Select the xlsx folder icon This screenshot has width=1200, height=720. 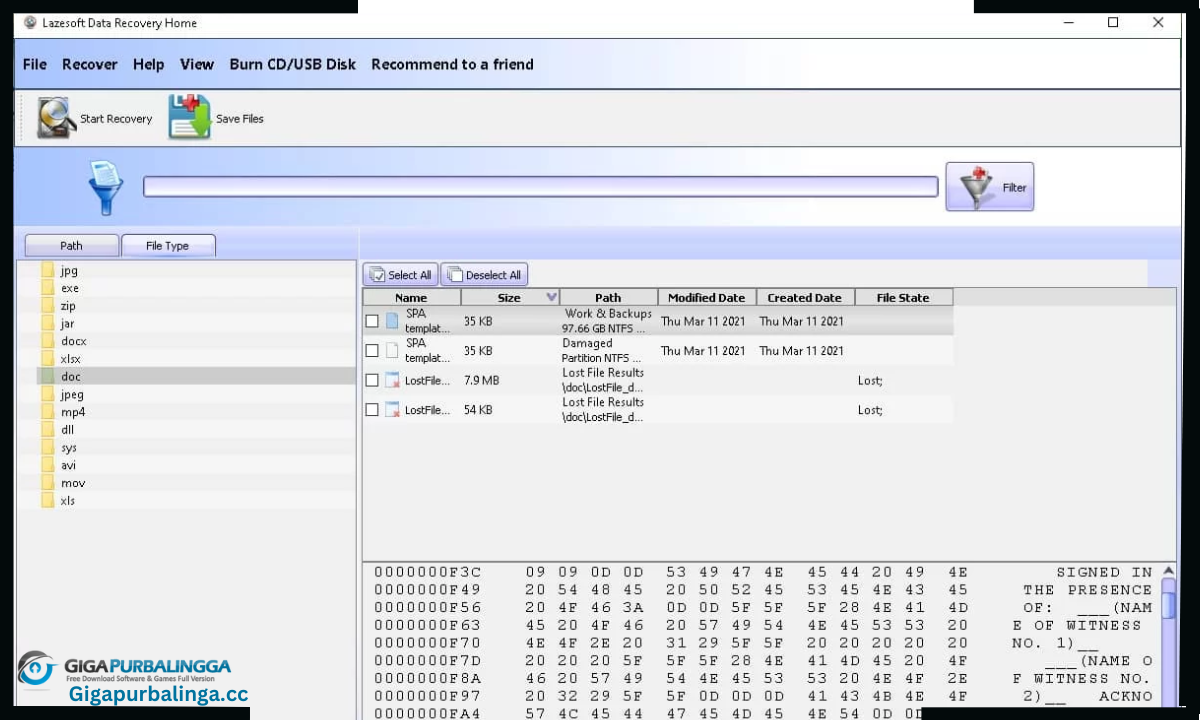click(47, 359)
